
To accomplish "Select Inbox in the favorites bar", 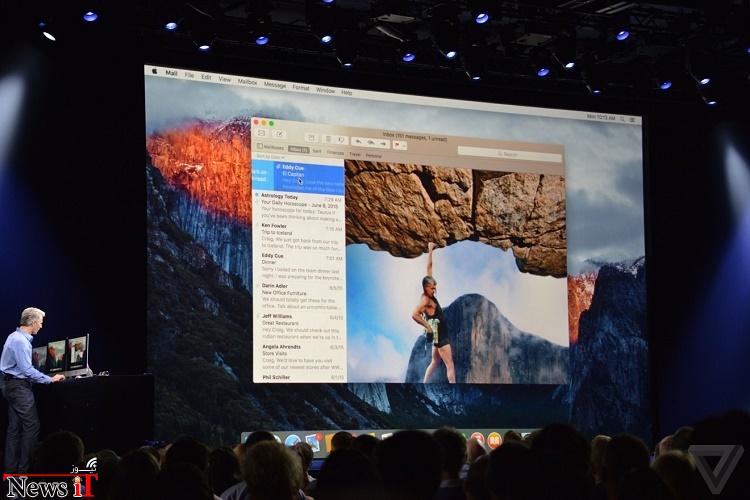I will pyautogui.click(x=299, y=149).
